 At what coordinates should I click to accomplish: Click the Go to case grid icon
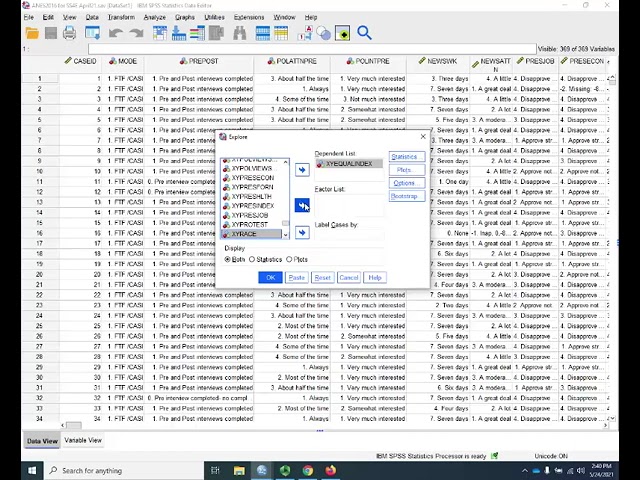(x=160, y=33)
